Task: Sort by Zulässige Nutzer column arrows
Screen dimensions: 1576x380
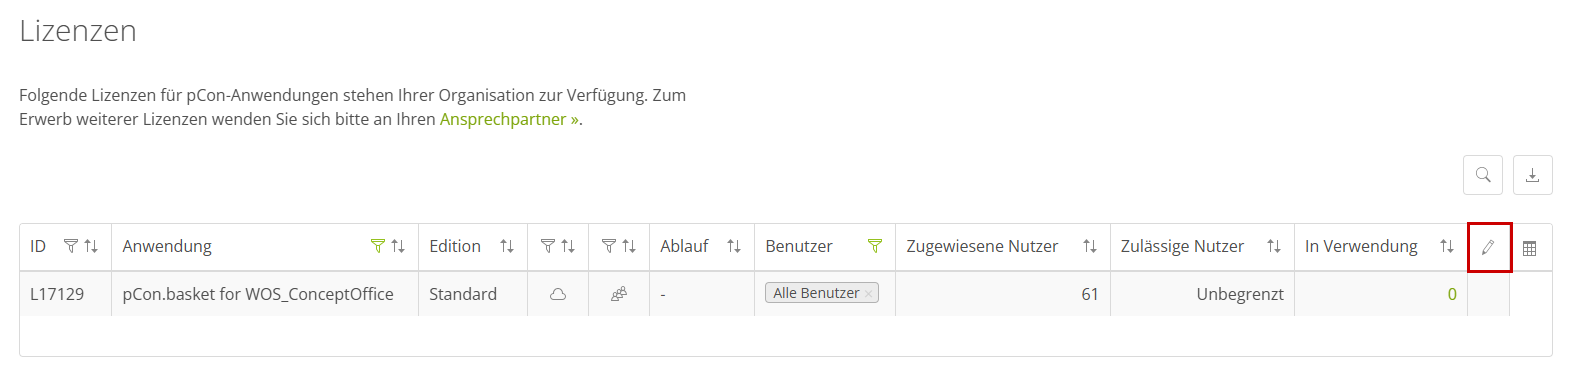Action: (x=1274, y=246)
